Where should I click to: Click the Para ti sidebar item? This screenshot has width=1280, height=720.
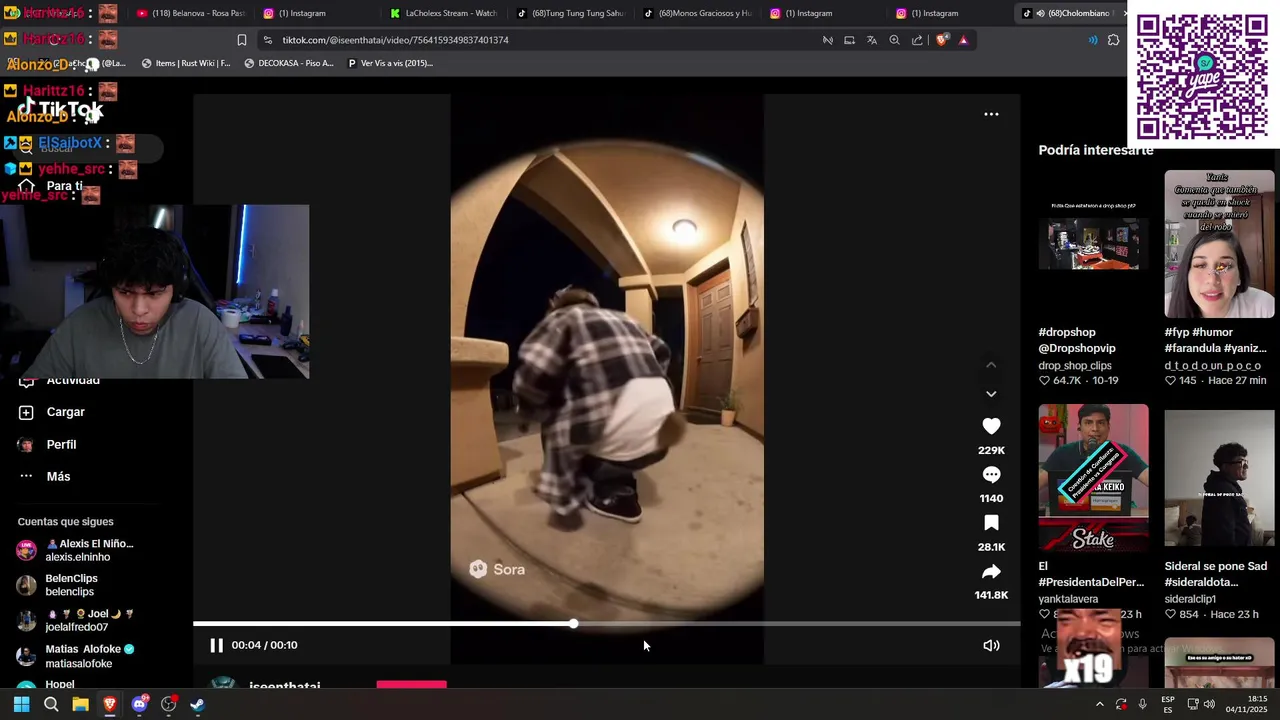coord(64,186)
